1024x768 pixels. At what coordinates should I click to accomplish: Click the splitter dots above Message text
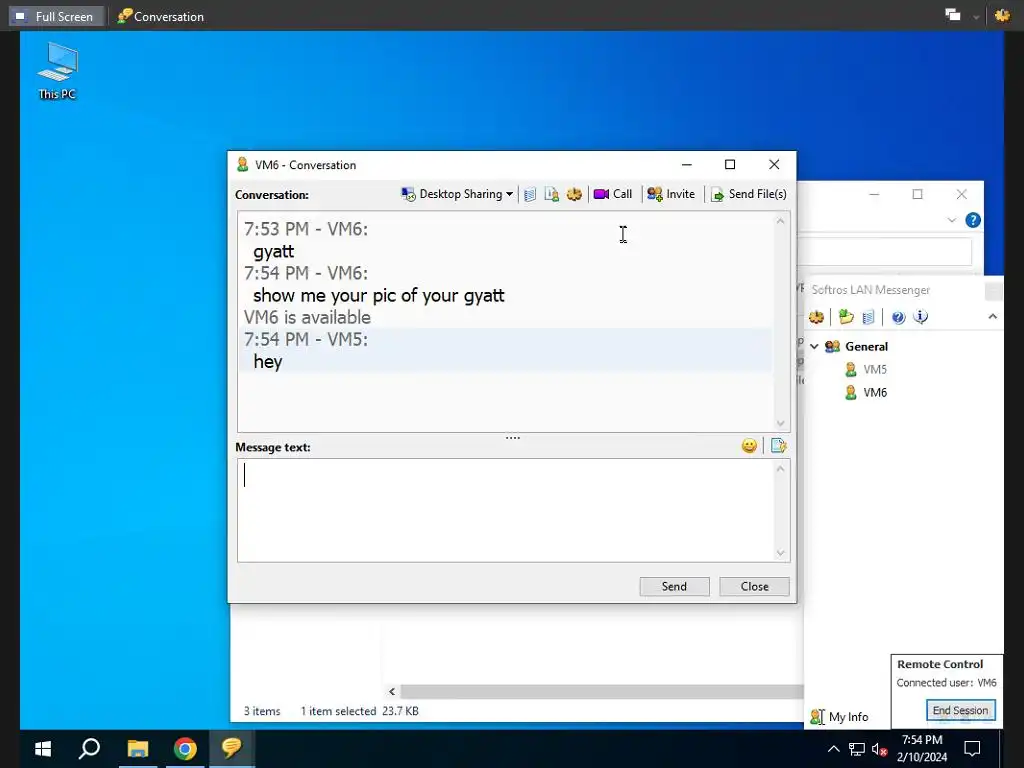coord(513,438)
